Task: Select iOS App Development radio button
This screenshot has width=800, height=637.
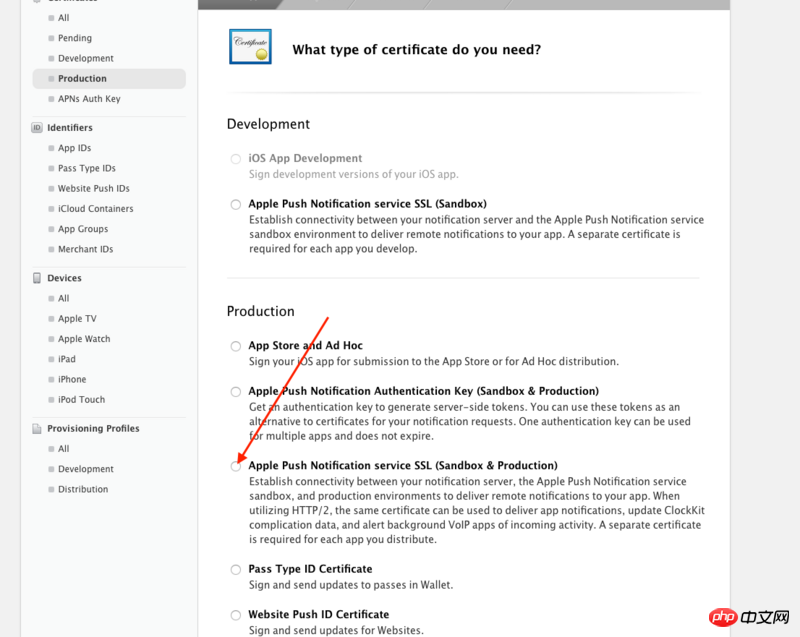Action: point(235,159)
